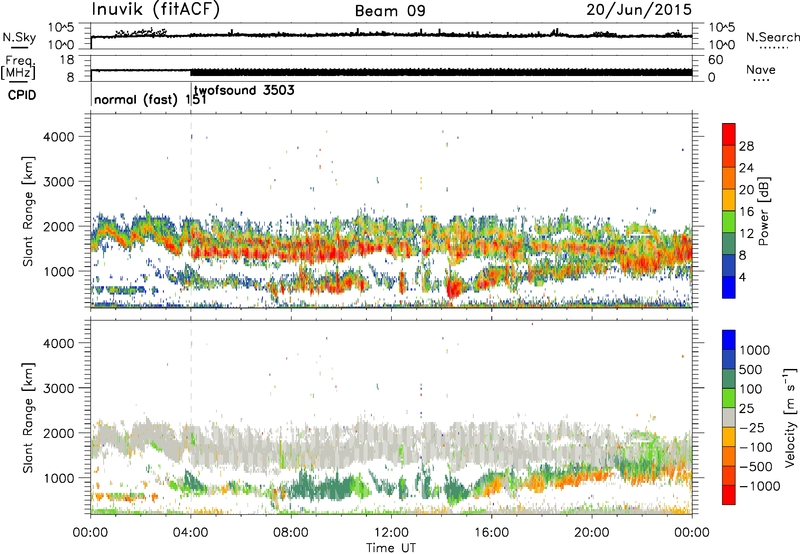The height and width of the screenshot is (554, 800).
Task: Click the '1000' tick on the Velocity colorbar
Action: click(x=755, y=350)
